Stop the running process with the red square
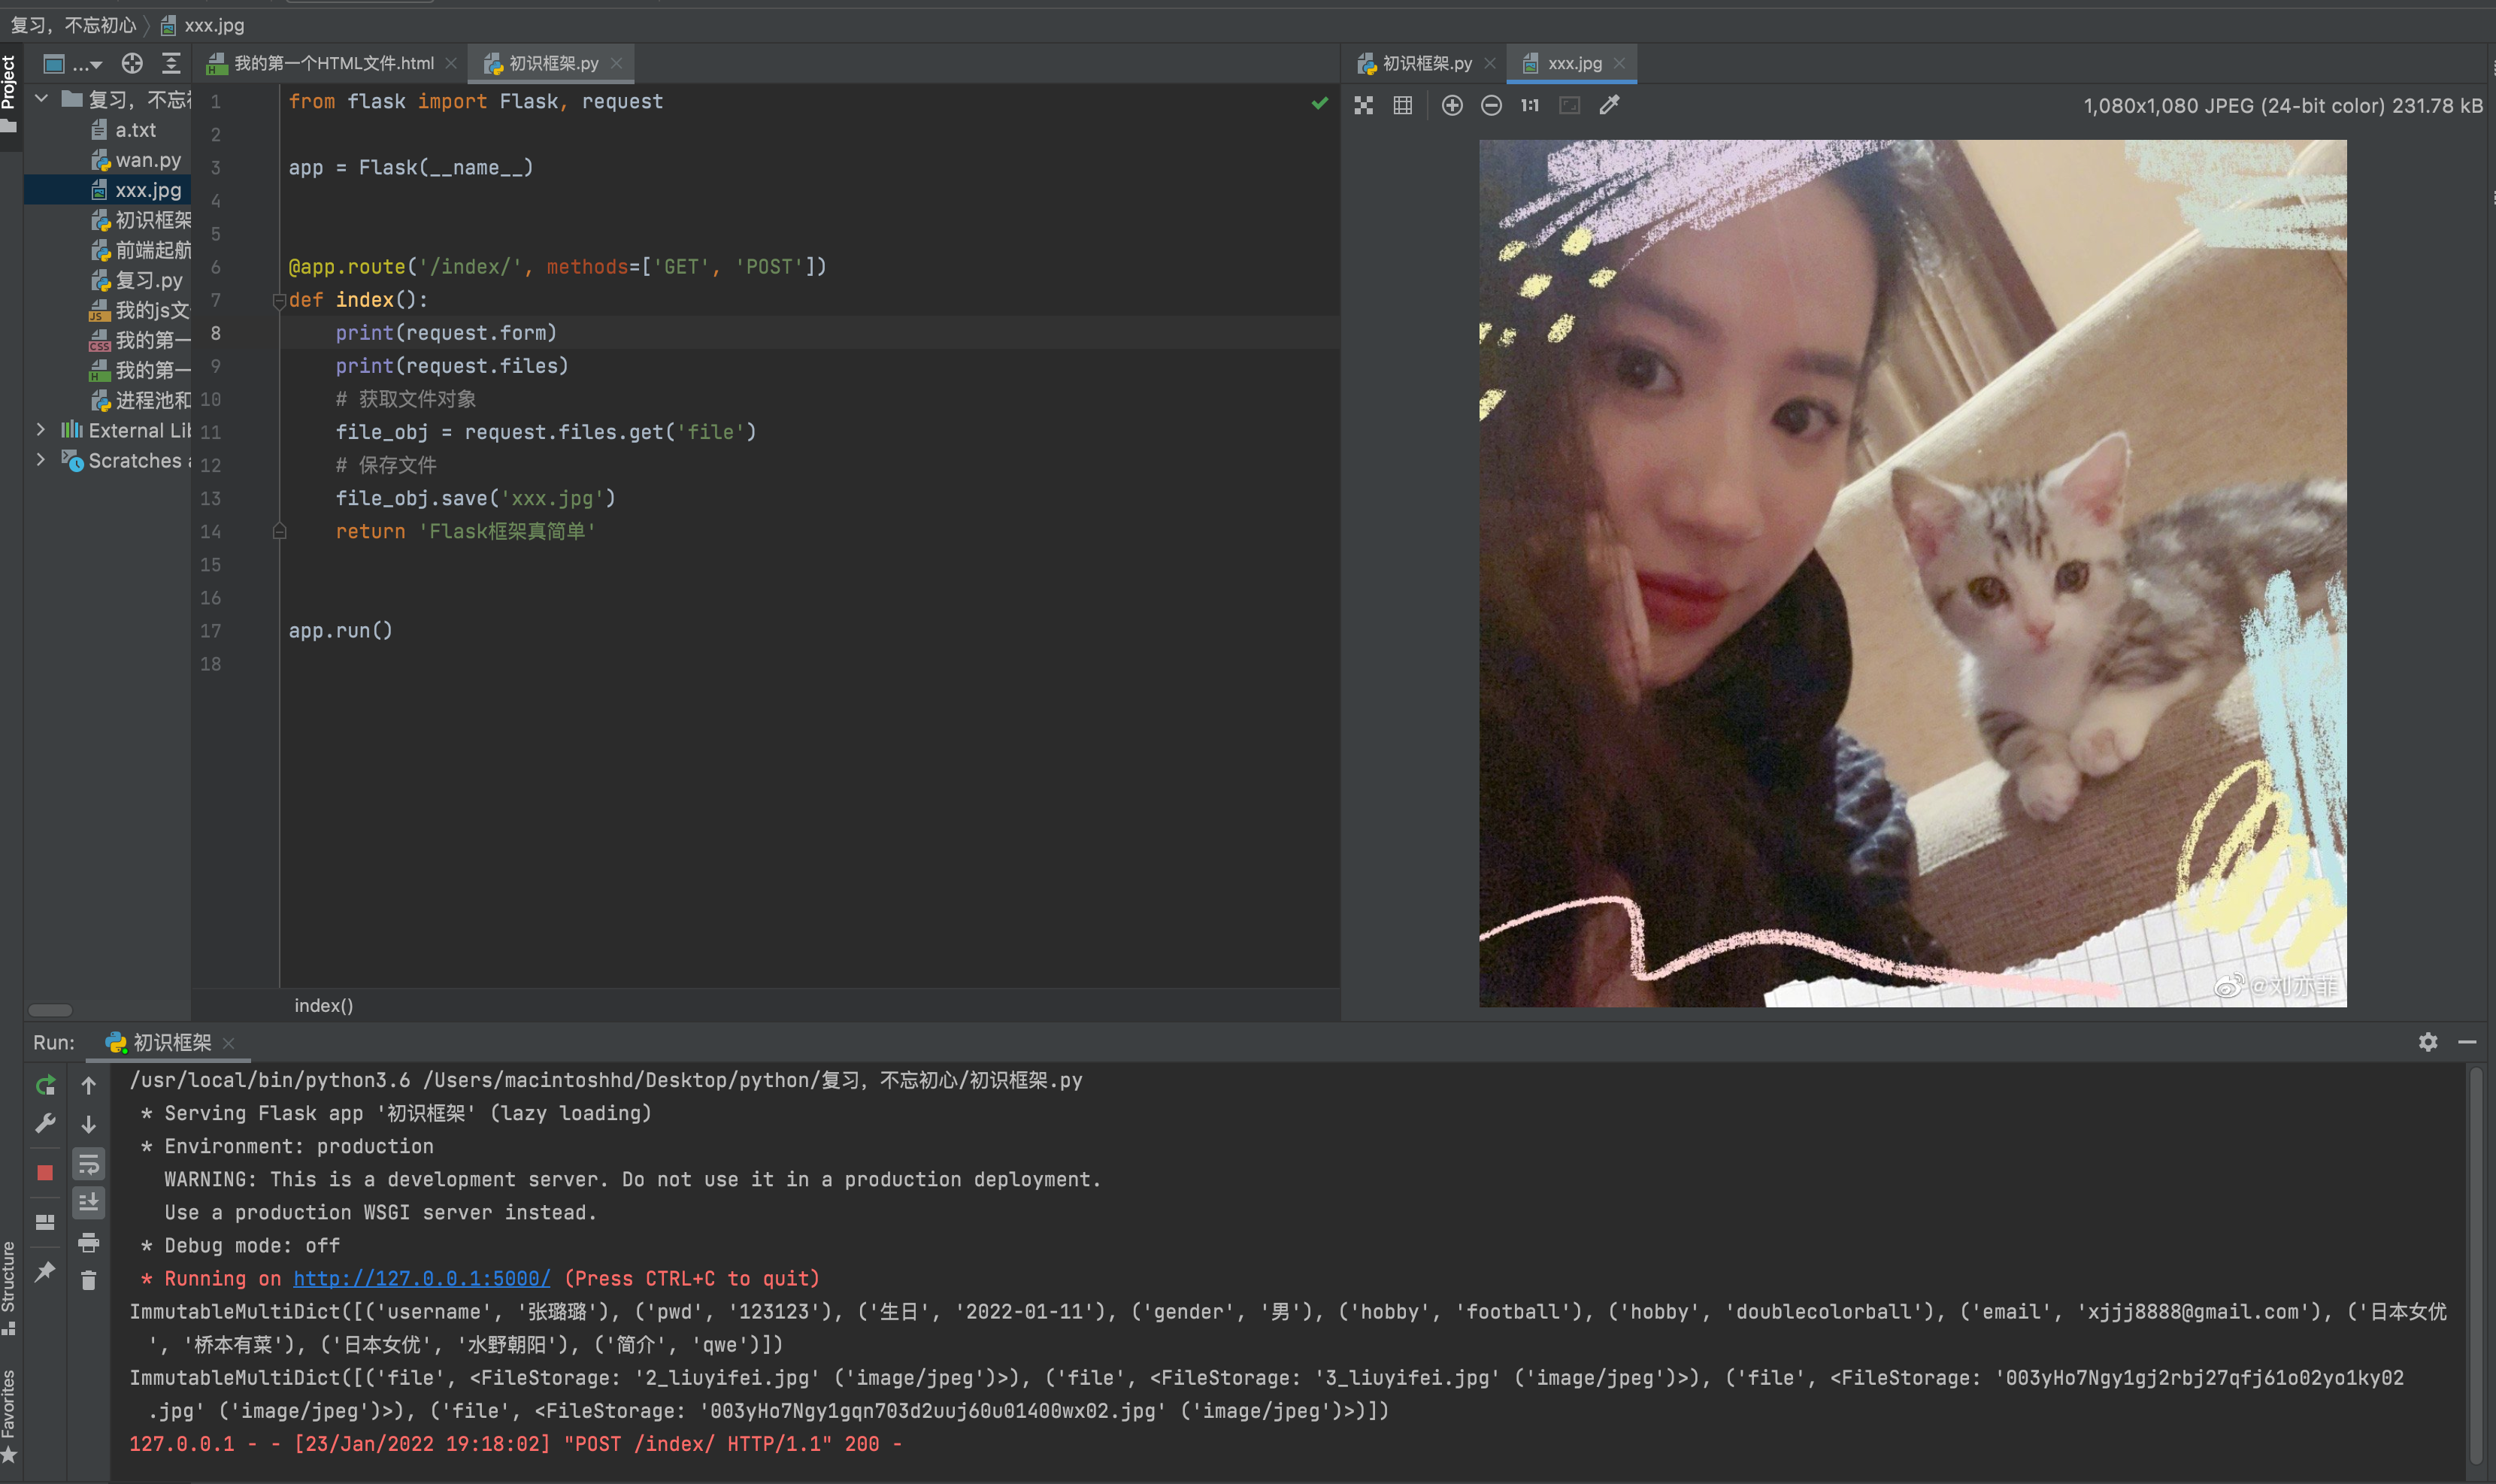Image resolution: width=2496 pixels, height=1484 pixels. (45, 1172)
